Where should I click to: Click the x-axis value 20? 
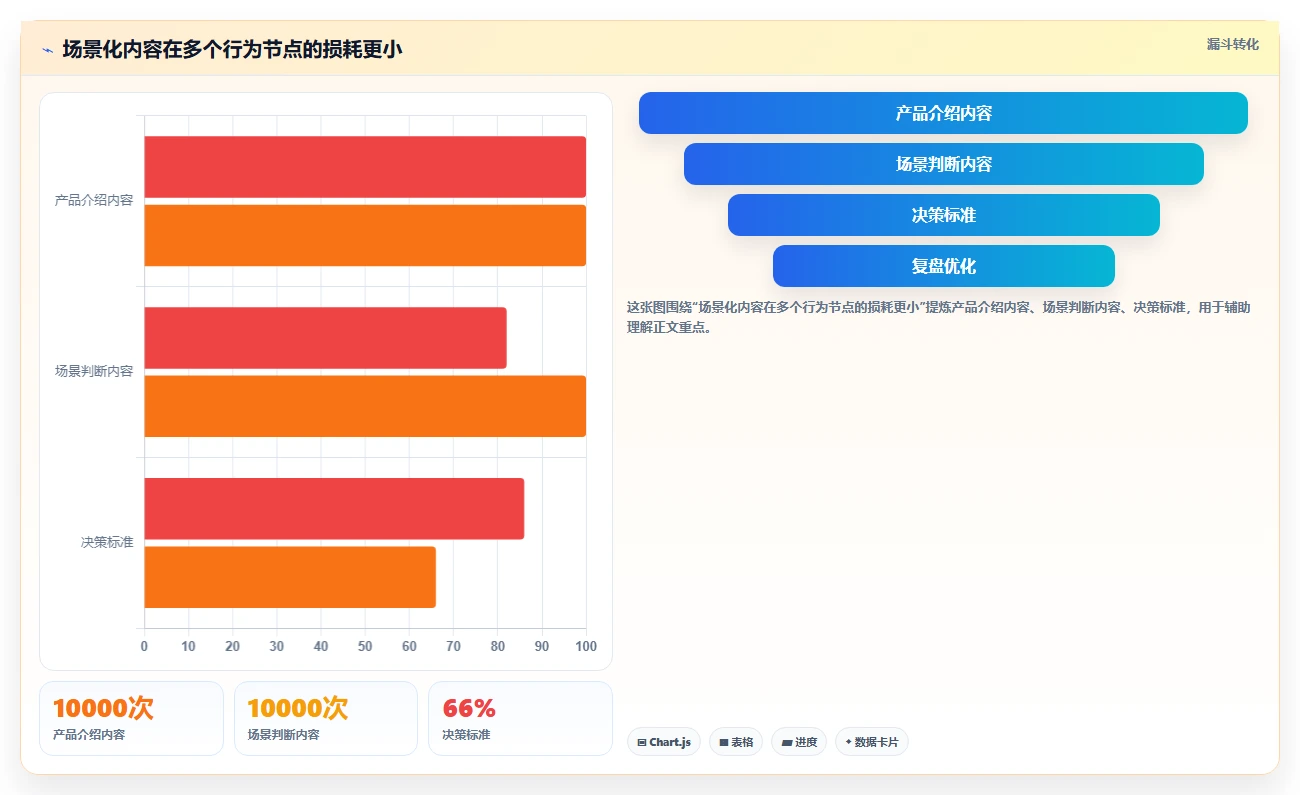(x=232, y=646)
